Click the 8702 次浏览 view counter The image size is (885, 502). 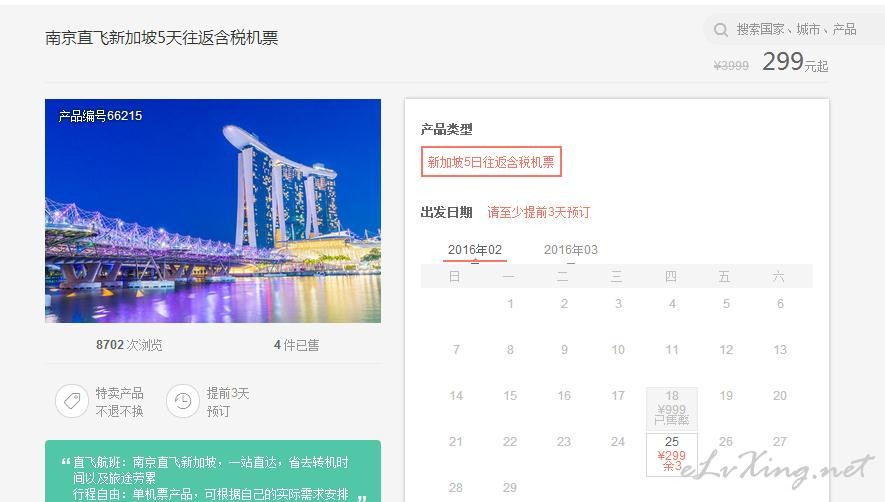pos(129,344)
